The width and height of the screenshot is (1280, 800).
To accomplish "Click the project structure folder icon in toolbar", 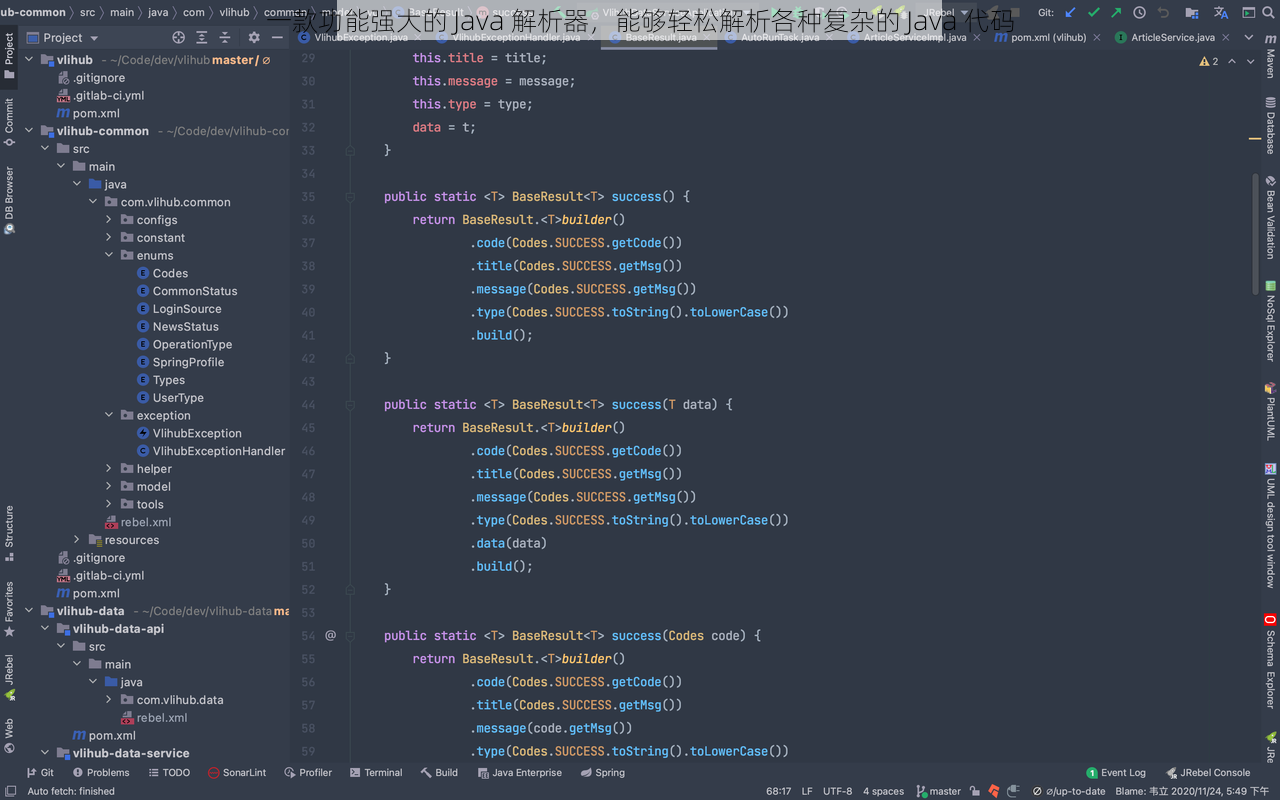I will (1192, 13).
